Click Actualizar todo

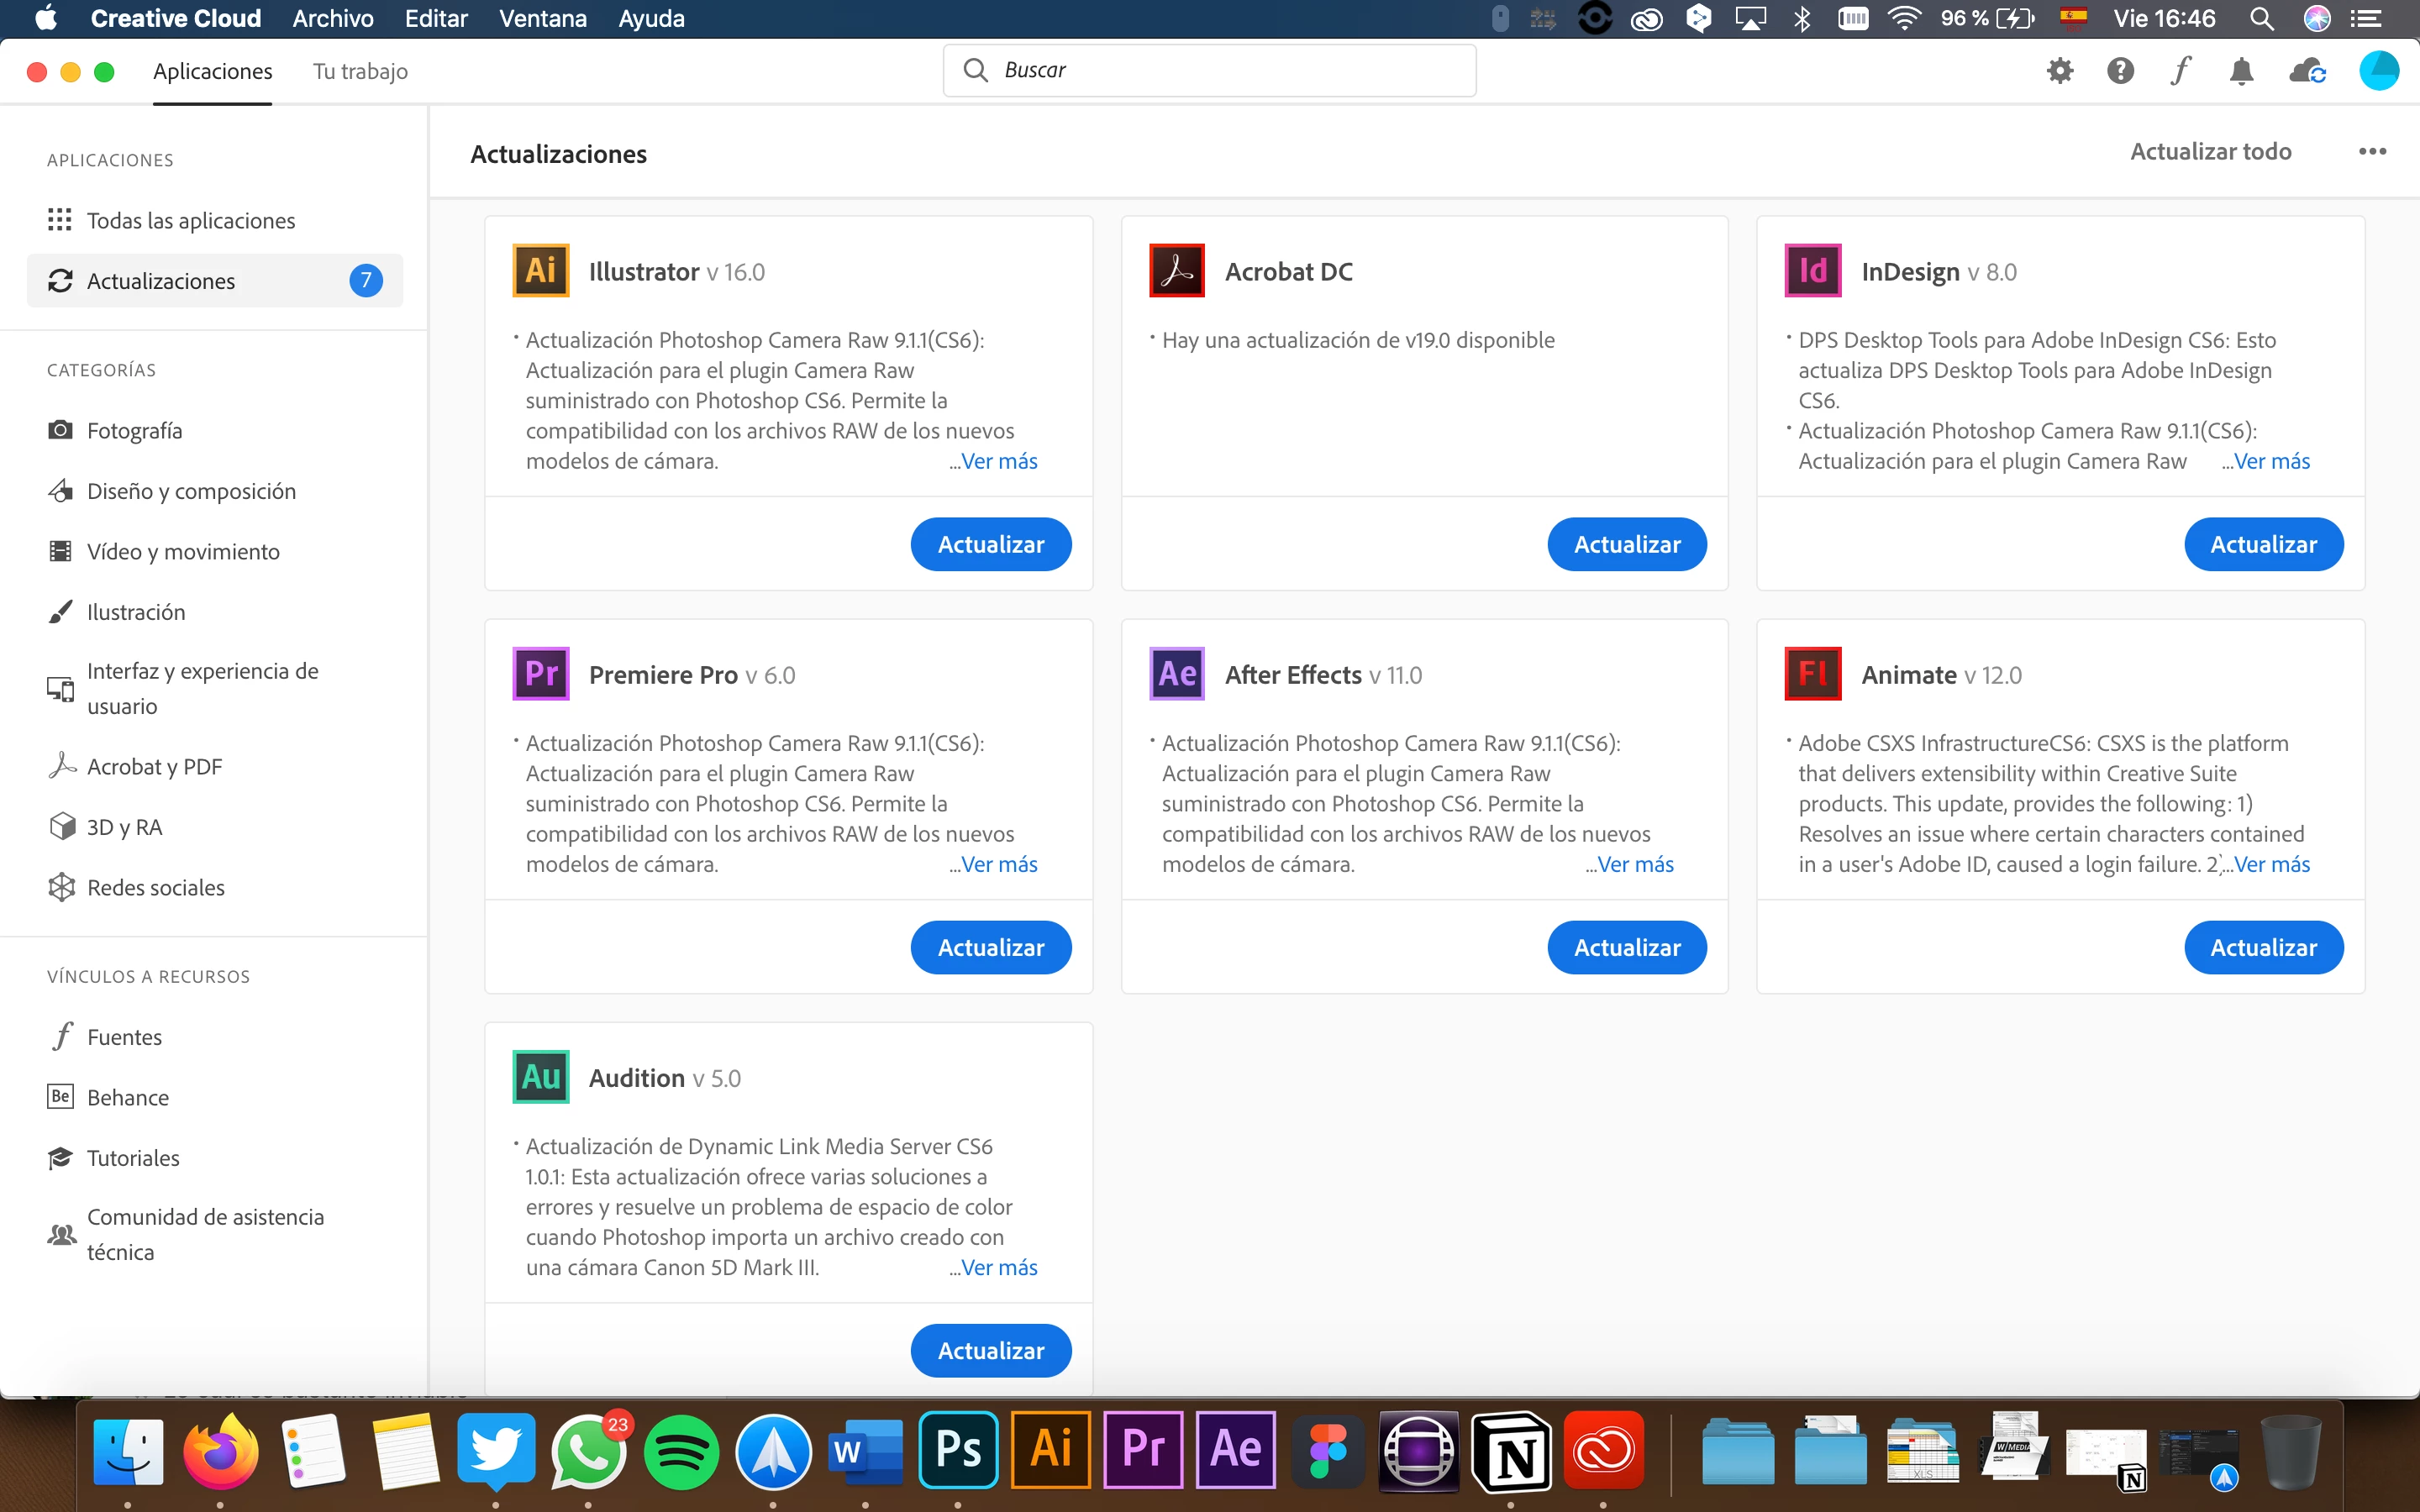tap(2210, 152)
